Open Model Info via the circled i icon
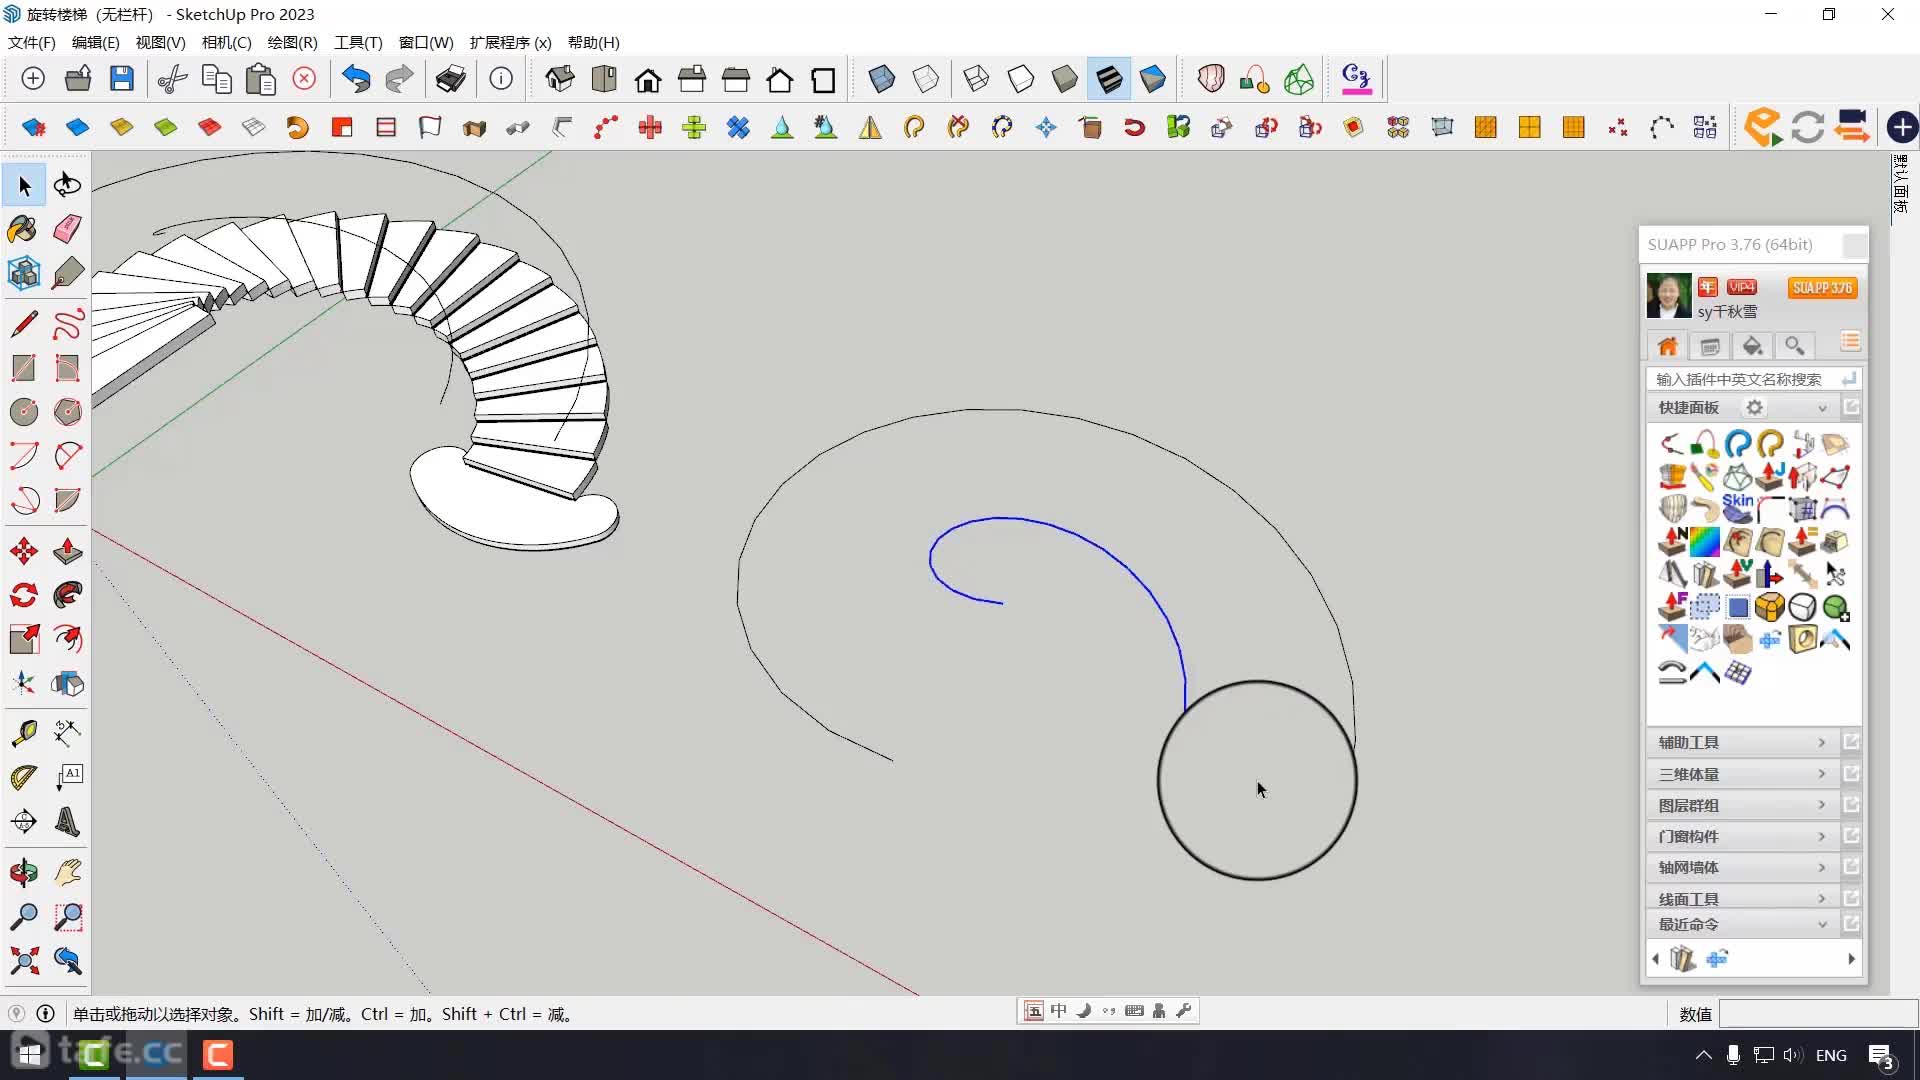 (x=501, y=79)
